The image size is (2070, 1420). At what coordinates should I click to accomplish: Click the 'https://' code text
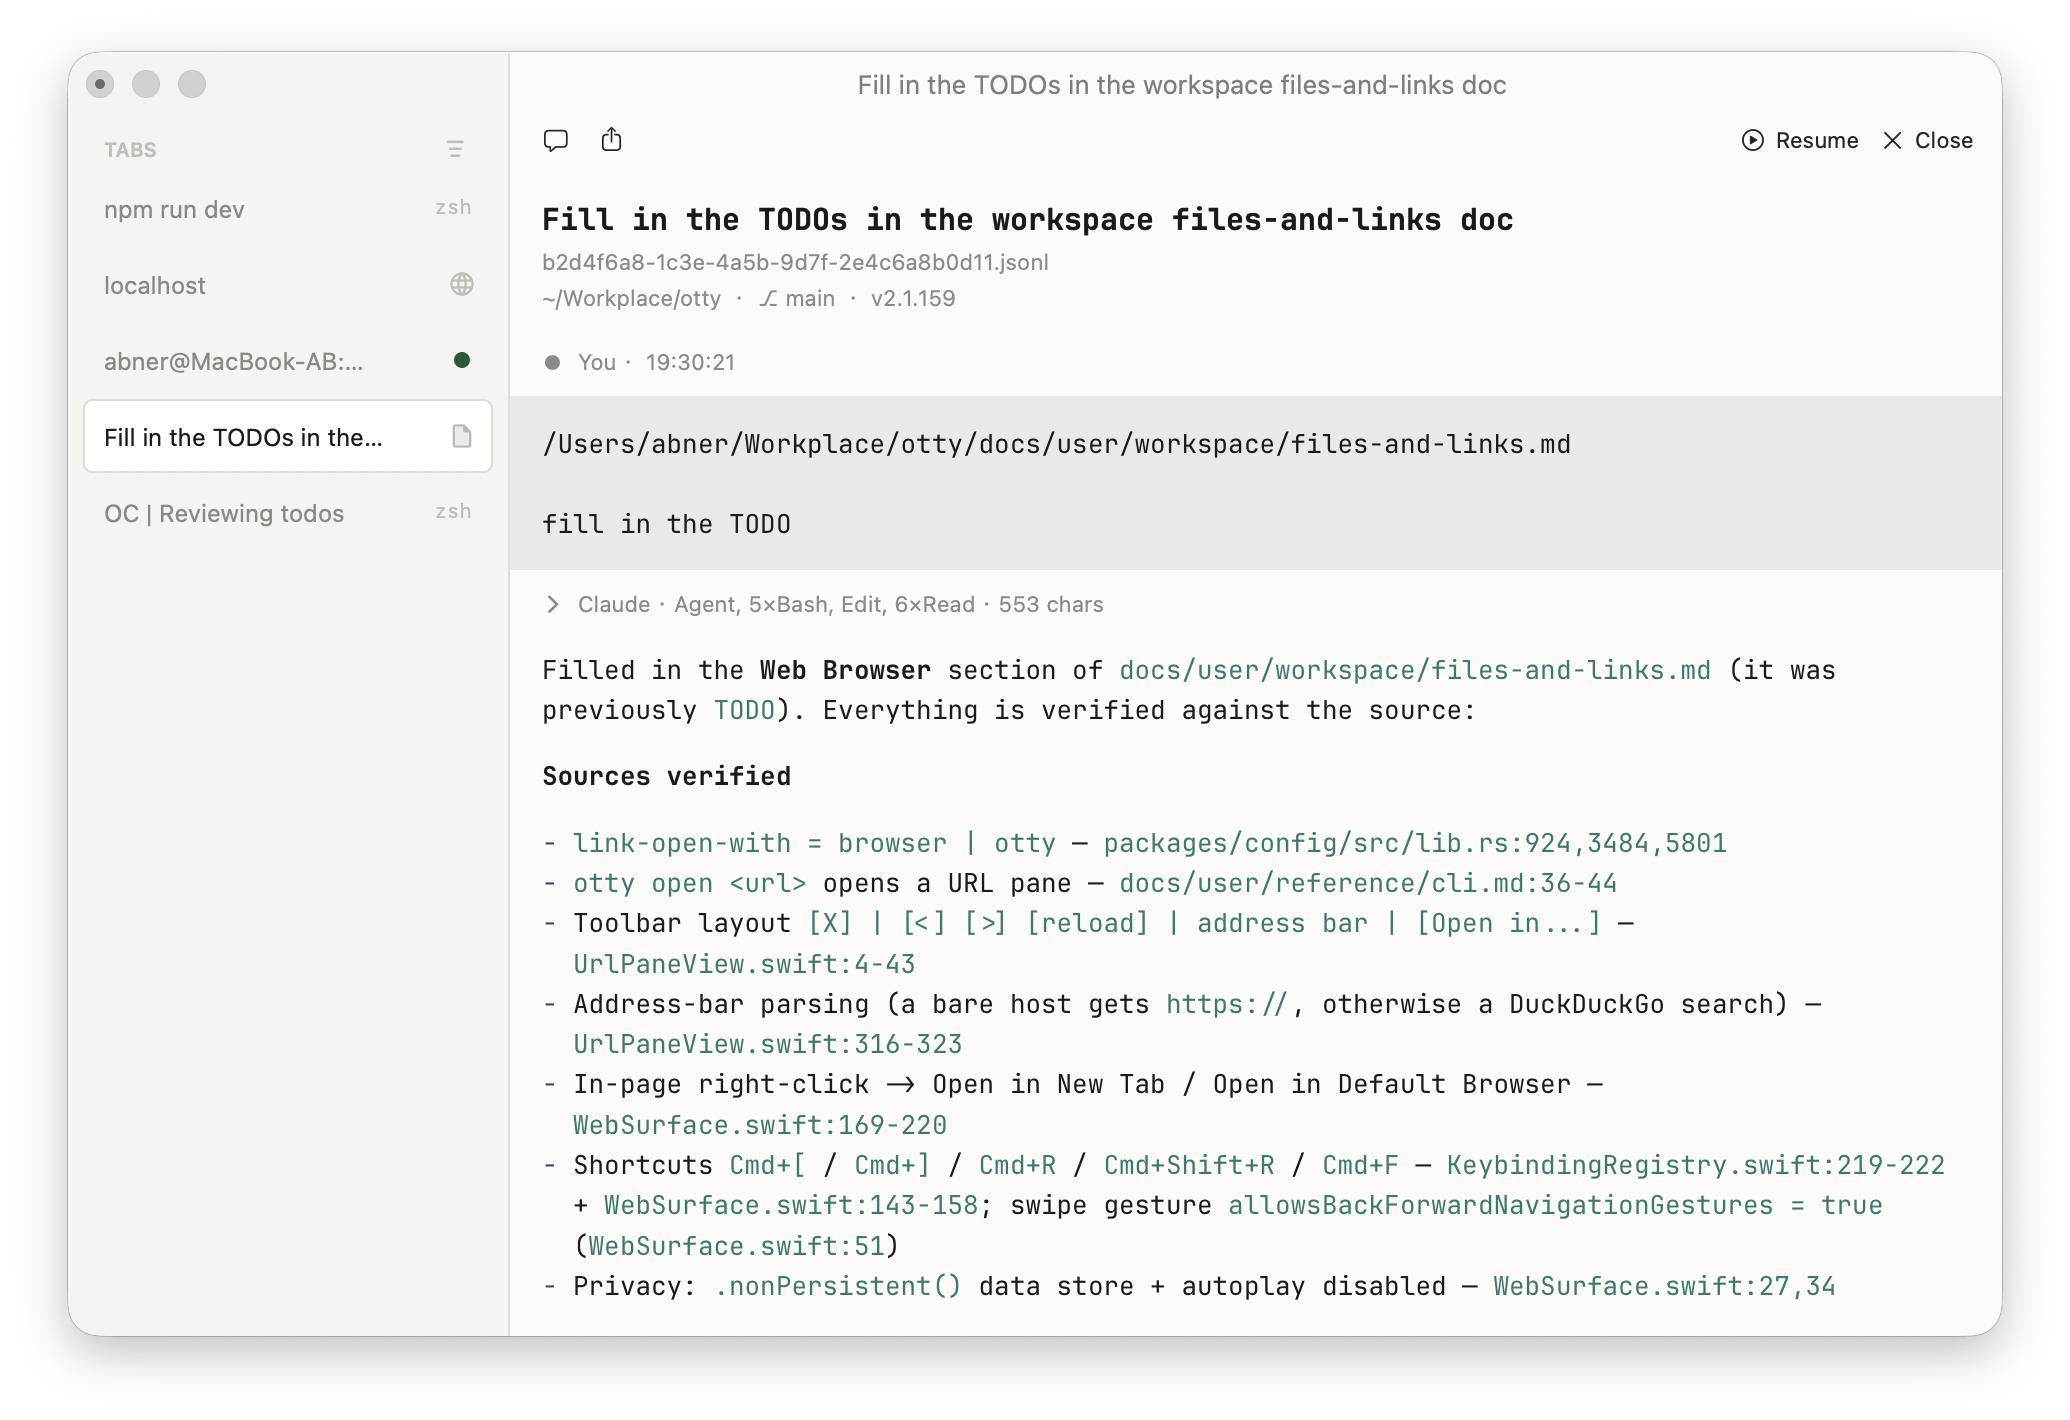tap(1226, 1004)
